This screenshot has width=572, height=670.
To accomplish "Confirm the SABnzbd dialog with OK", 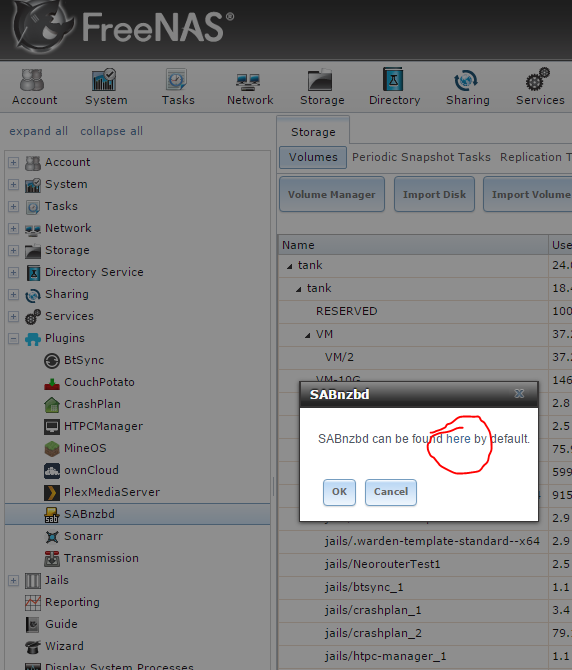I will (339, 492).
